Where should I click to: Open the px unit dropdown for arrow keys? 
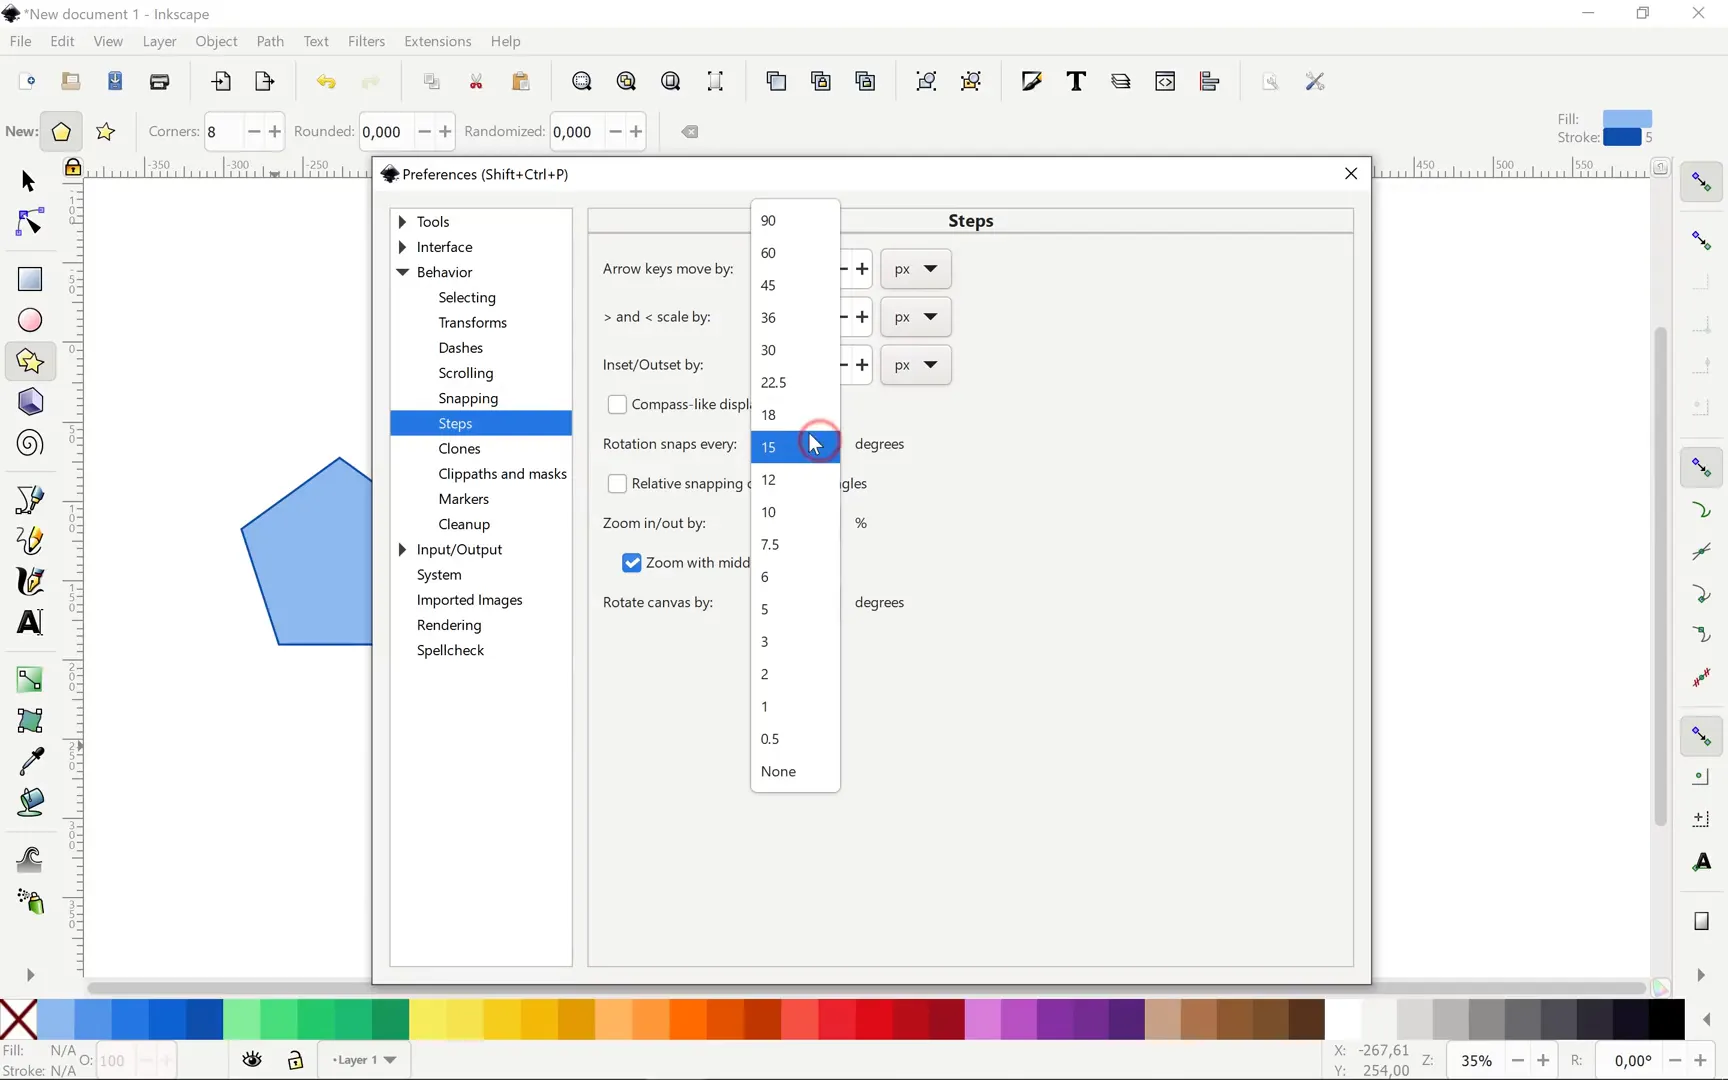click(916, 269)
